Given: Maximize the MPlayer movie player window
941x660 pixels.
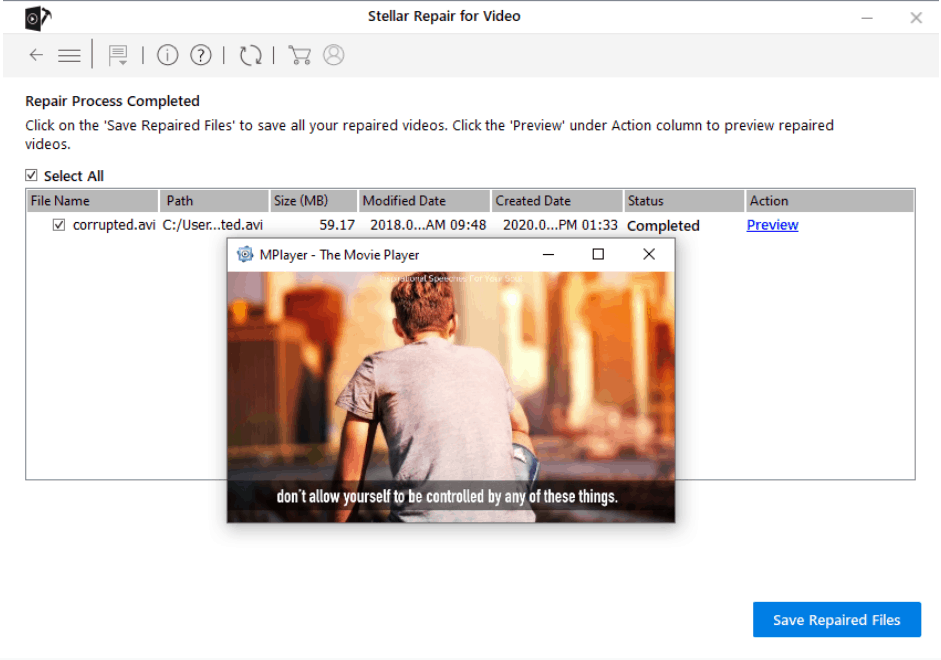Looking at the screenshot, I should [598, 254].
